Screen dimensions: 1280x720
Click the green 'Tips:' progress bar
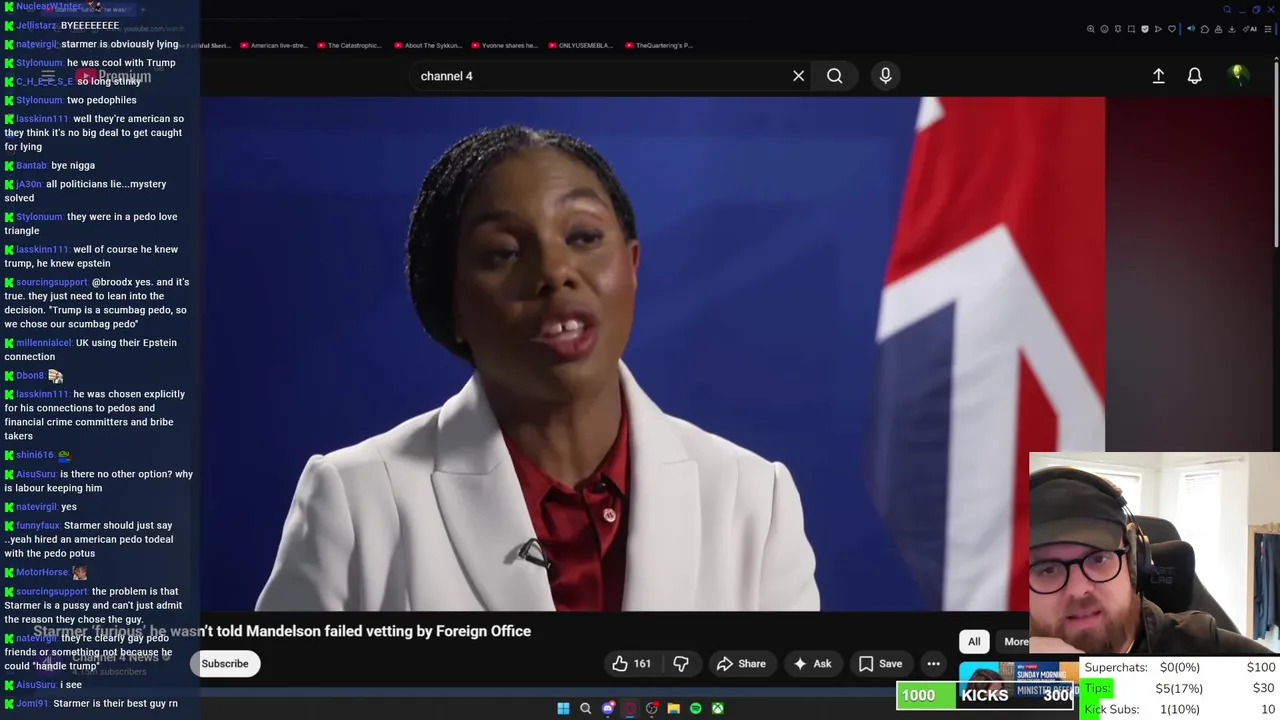coord(1098,688)
